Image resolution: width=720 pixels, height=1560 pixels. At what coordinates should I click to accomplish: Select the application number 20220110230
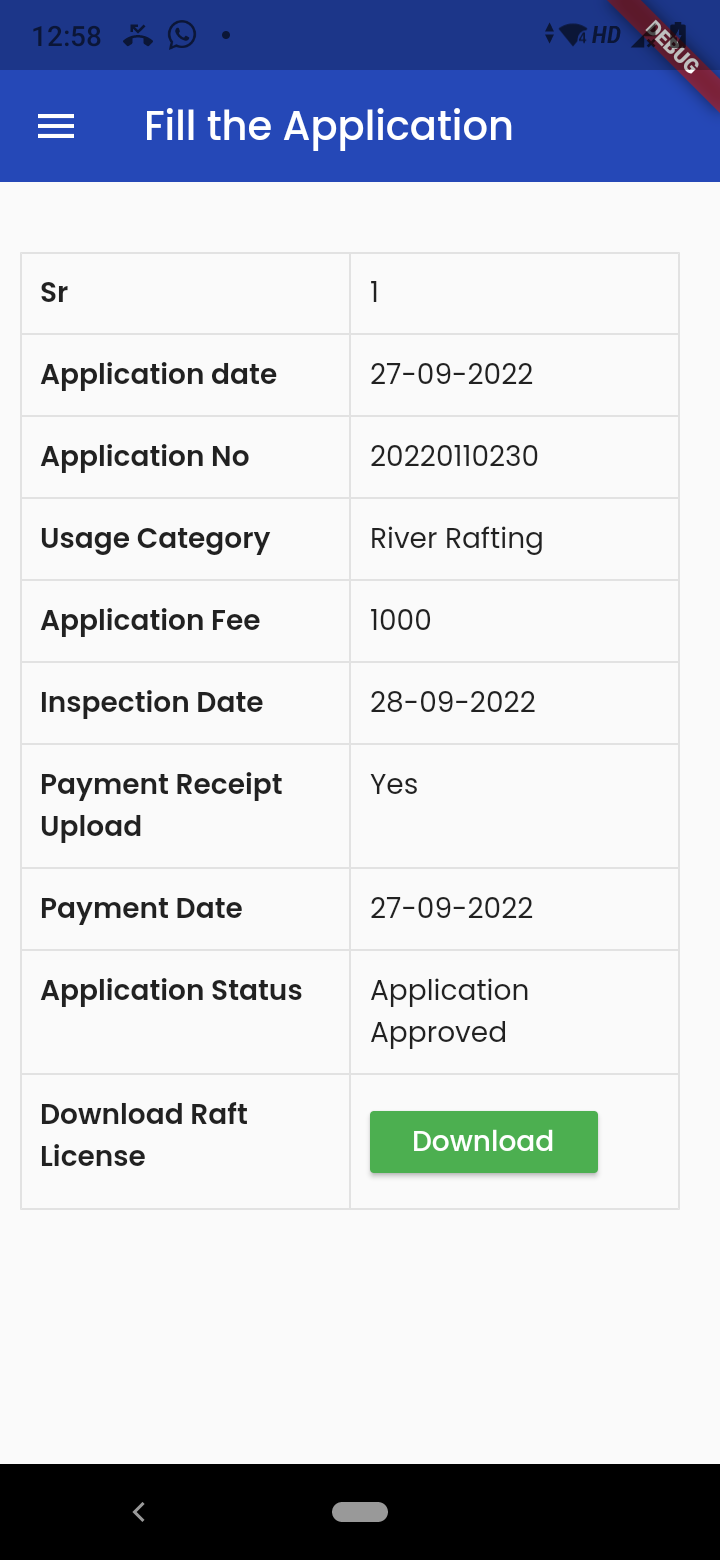coord(454,456)
